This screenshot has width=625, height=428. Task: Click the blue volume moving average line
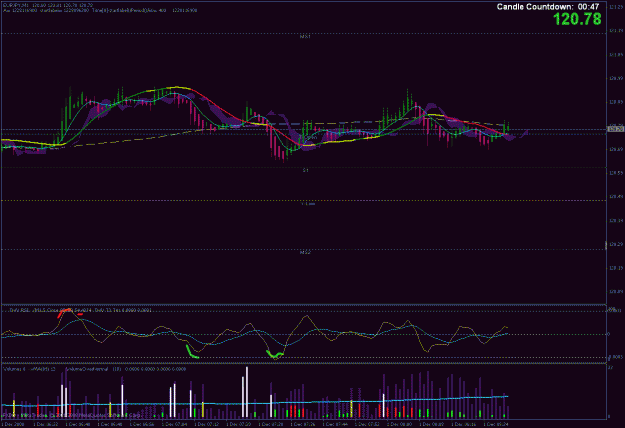[255, 403]
